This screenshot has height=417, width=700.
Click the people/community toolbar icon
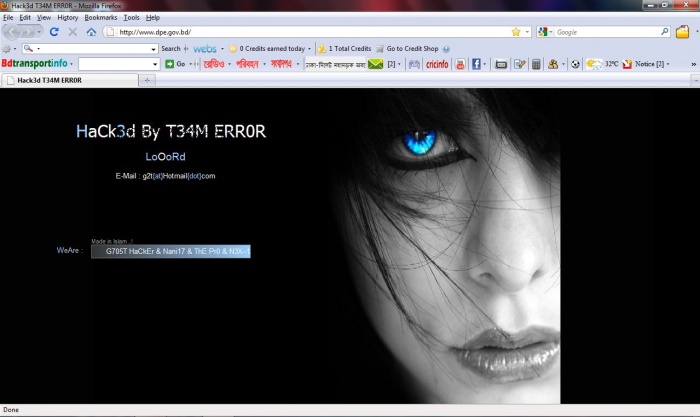tap(553, 64)
